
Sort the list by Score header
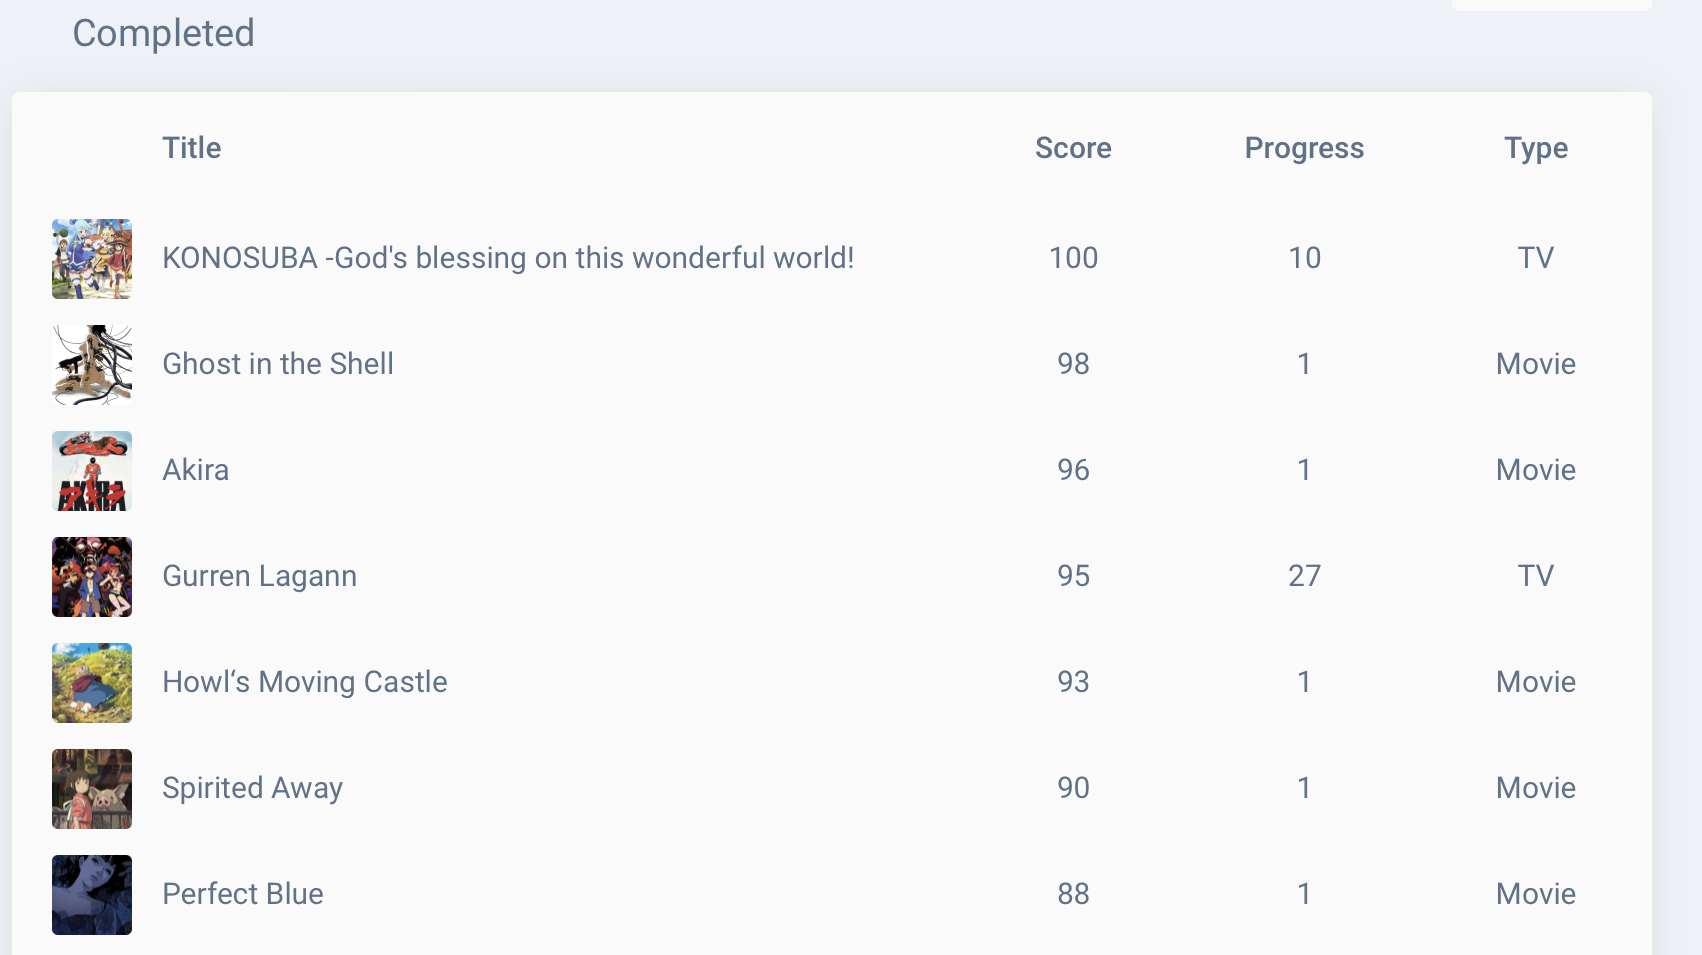tap(1073, 148)
